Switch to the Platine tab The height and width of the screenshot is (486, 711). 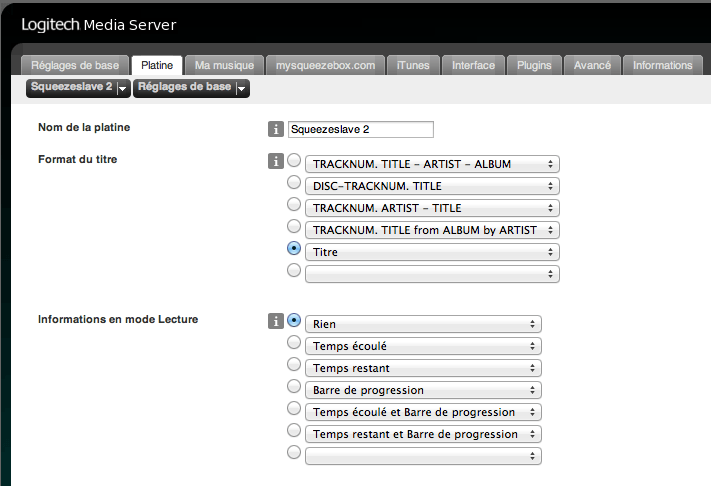(157, 65)
